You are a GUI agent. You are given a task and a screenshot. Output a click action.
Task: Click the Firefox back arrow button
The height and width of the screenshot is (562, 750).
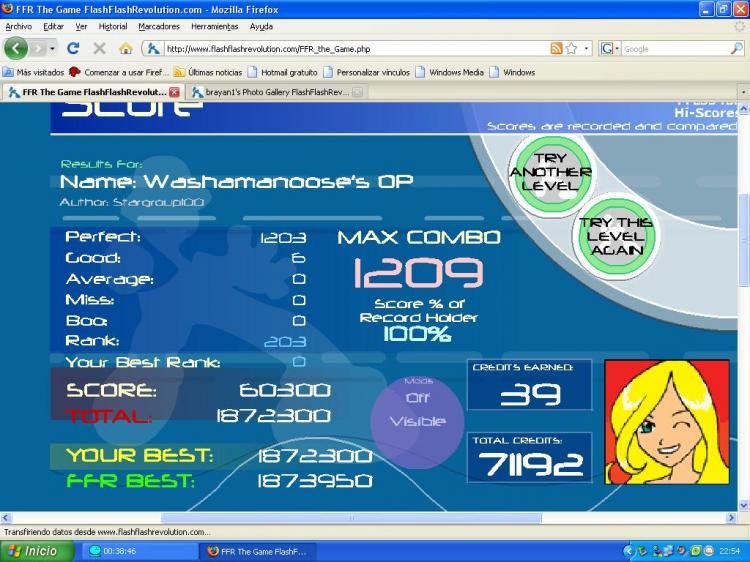(17, 48)
